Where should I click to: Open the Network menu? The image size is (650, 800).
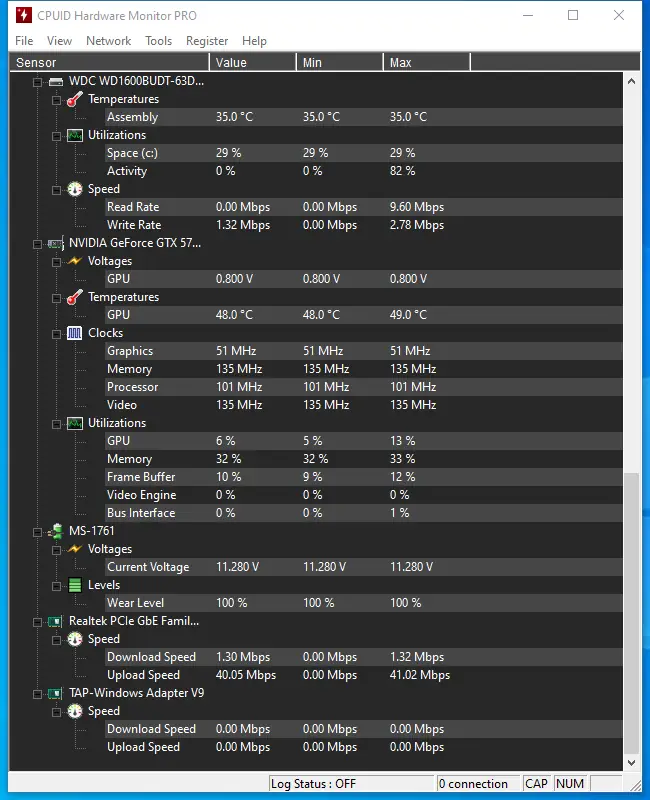(108, 41)
